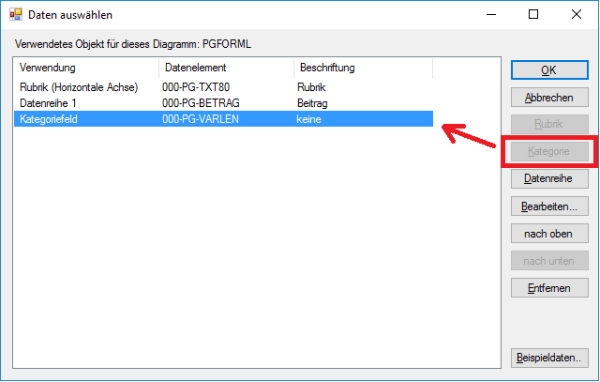Open Bearbeiten... for the selected entry
The image size is (600, 382).
[x=549, y=206]
